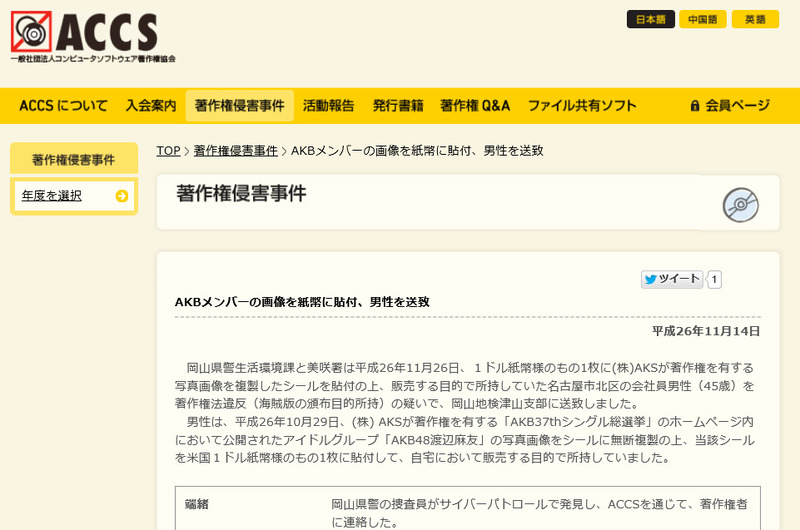Select the 著作権侵害事件 navigation tab

click(239, 106)
